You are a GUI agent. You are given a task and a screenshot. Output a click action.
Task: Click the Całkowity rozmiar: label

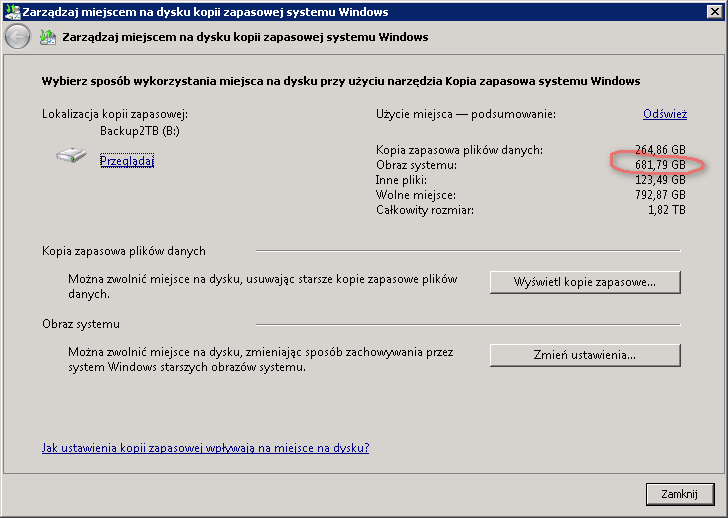coord(425,210)
